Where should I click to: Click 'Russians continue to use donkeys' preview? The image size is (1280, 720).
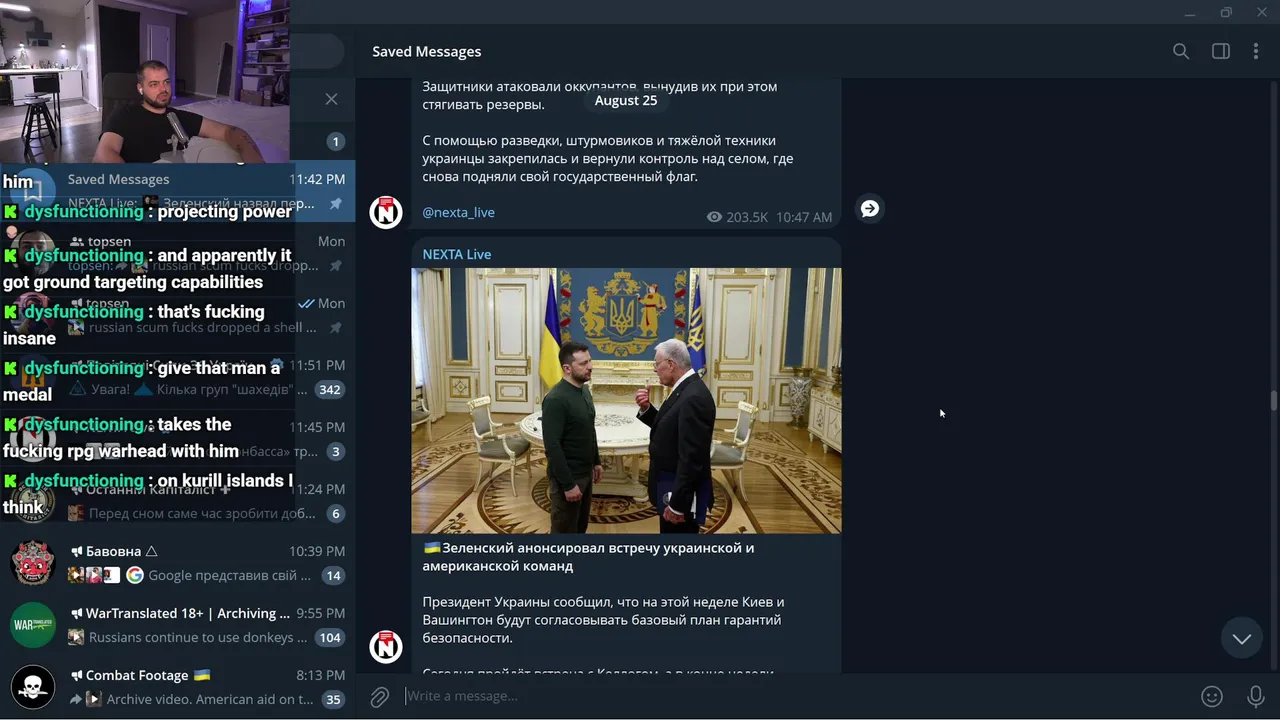tap(198, 637)
